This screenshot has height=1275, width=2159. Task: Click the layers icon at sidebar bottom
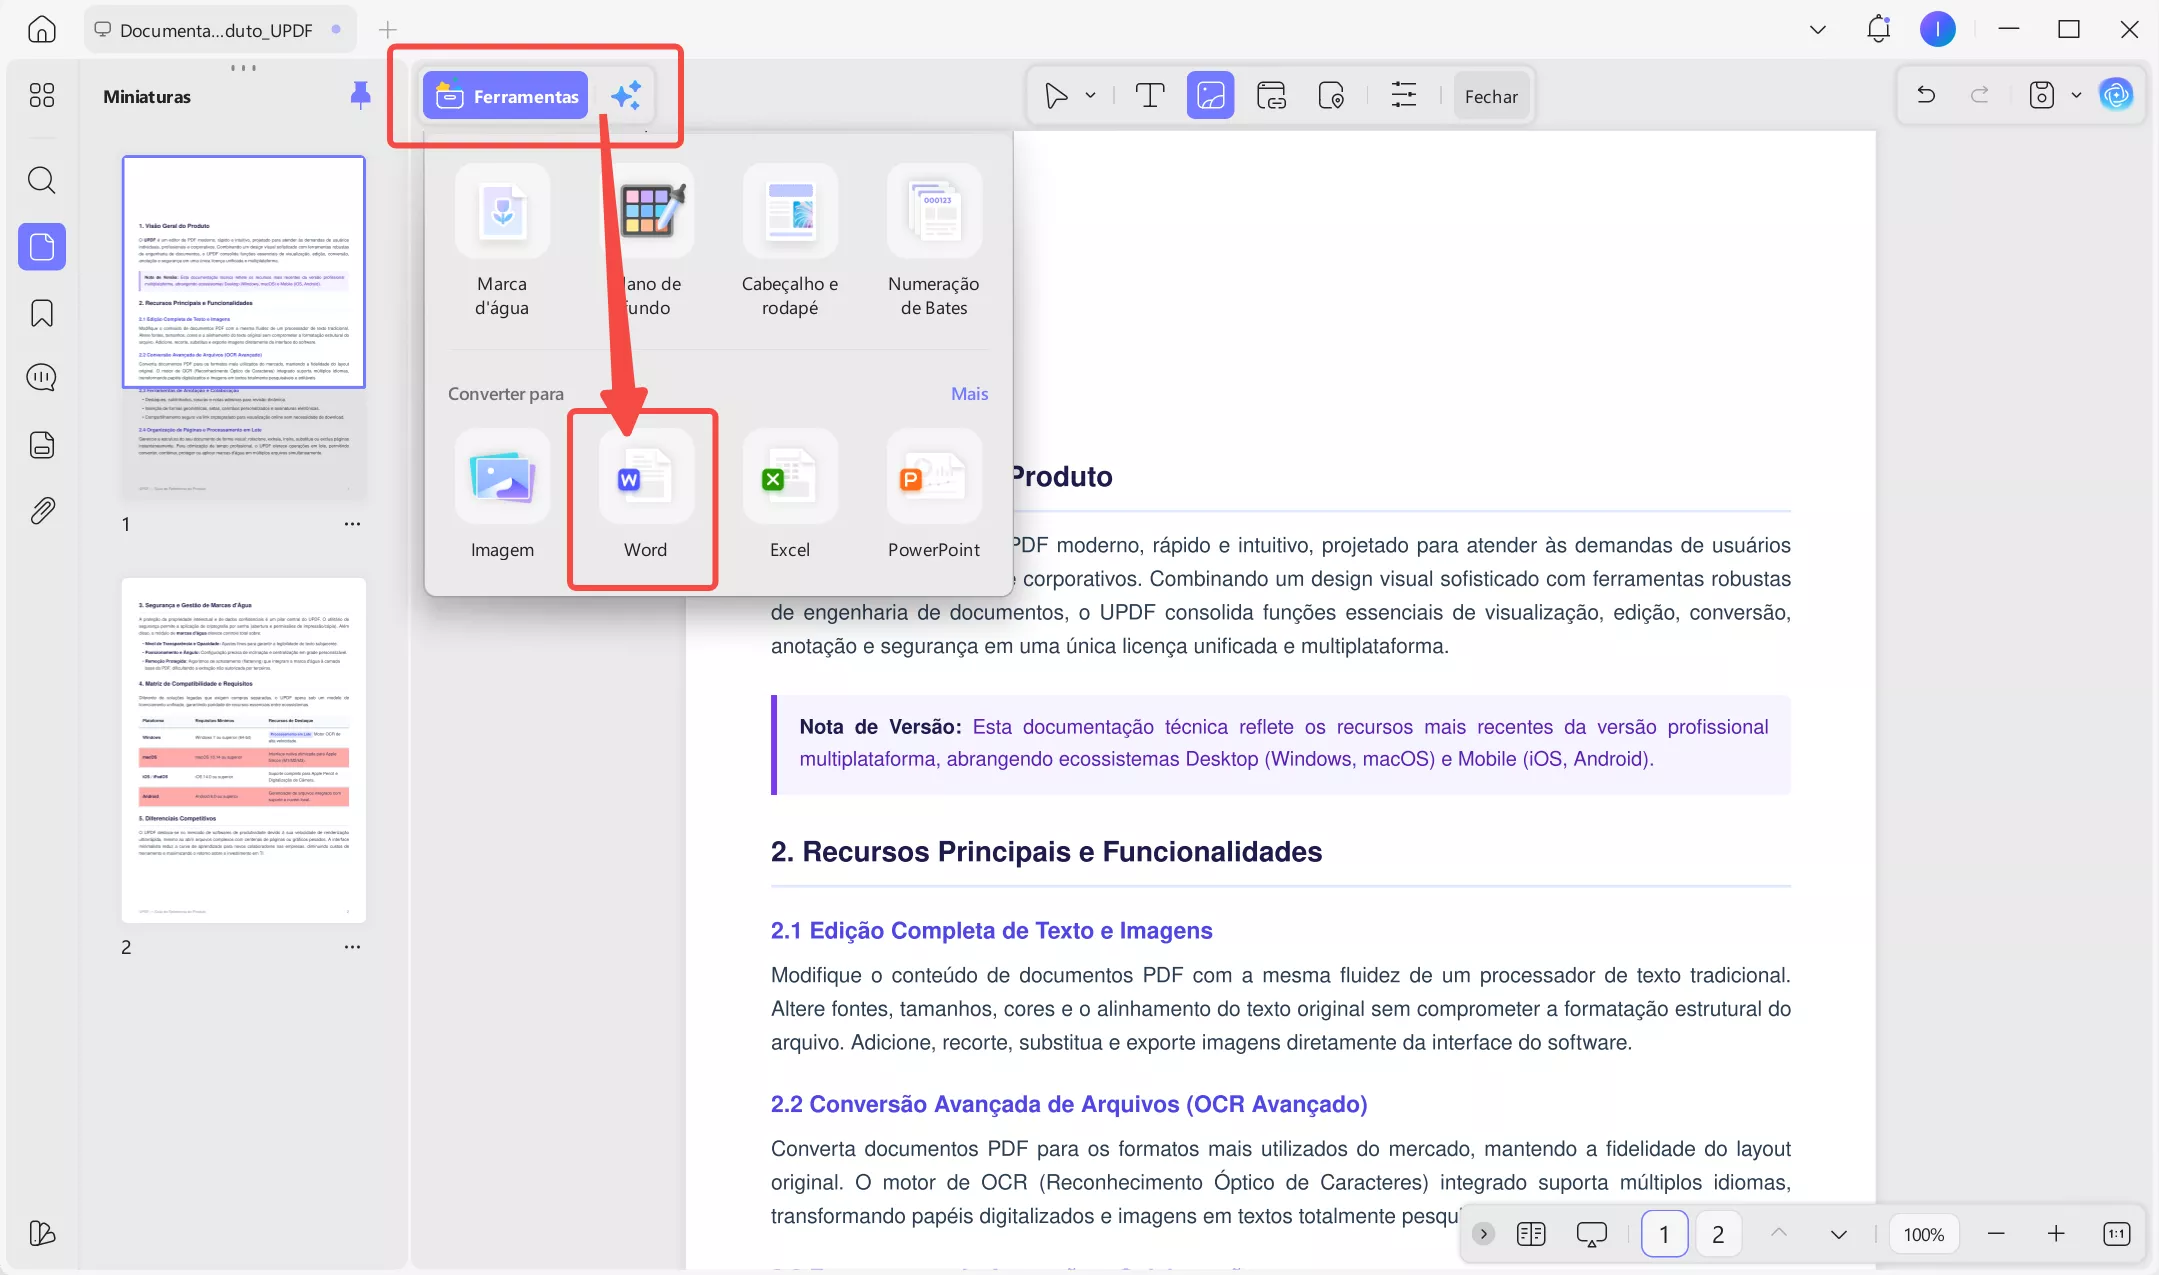[42, 1233]
